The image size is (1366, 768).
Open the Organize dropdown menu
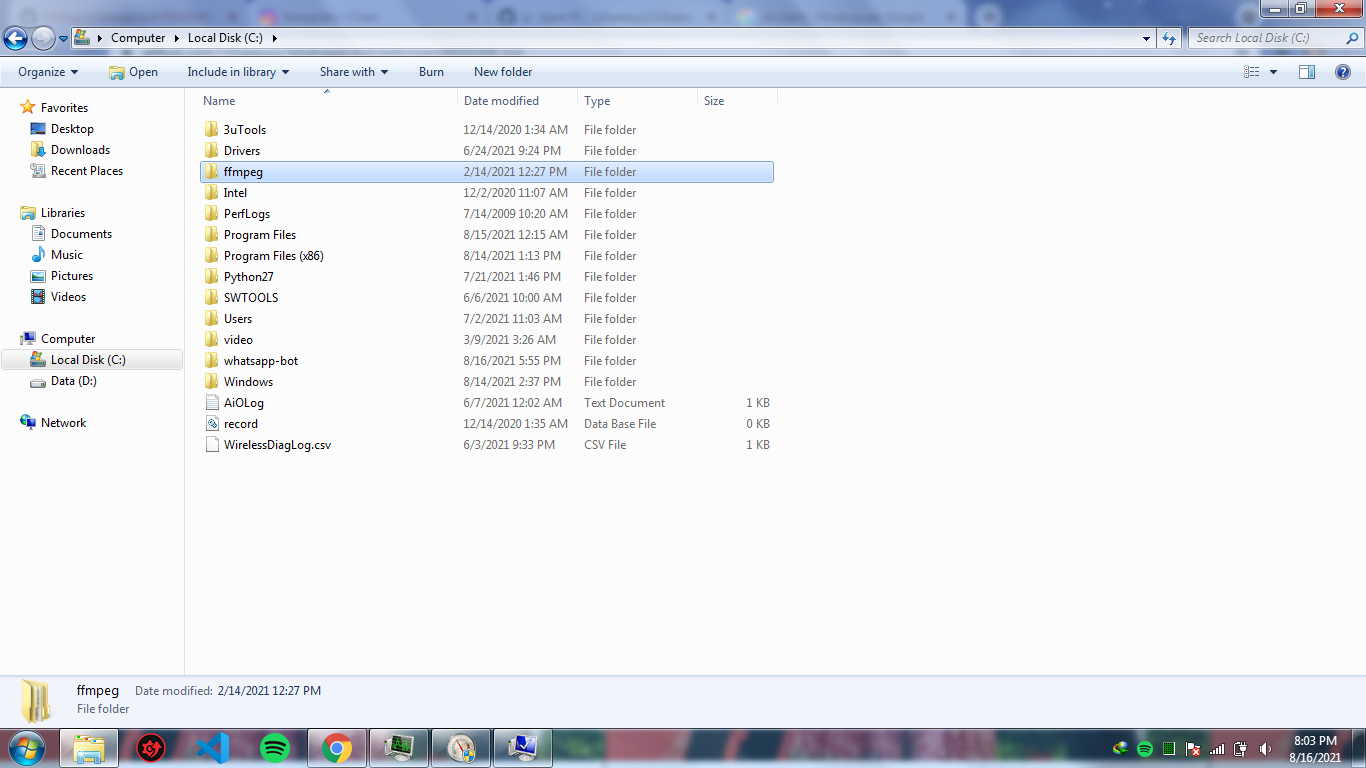[x=48, y=72]
